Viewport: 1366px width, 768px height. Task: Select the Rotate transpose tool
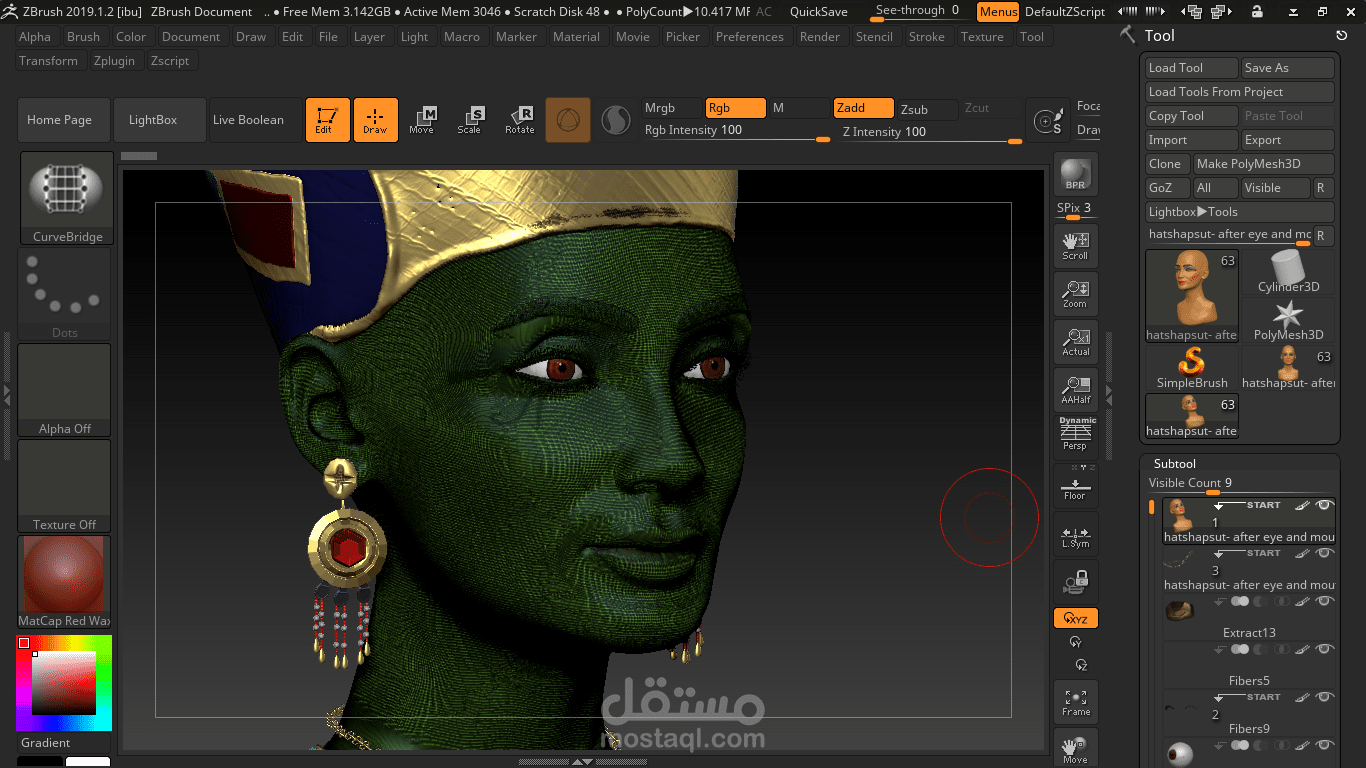[519, 120]
